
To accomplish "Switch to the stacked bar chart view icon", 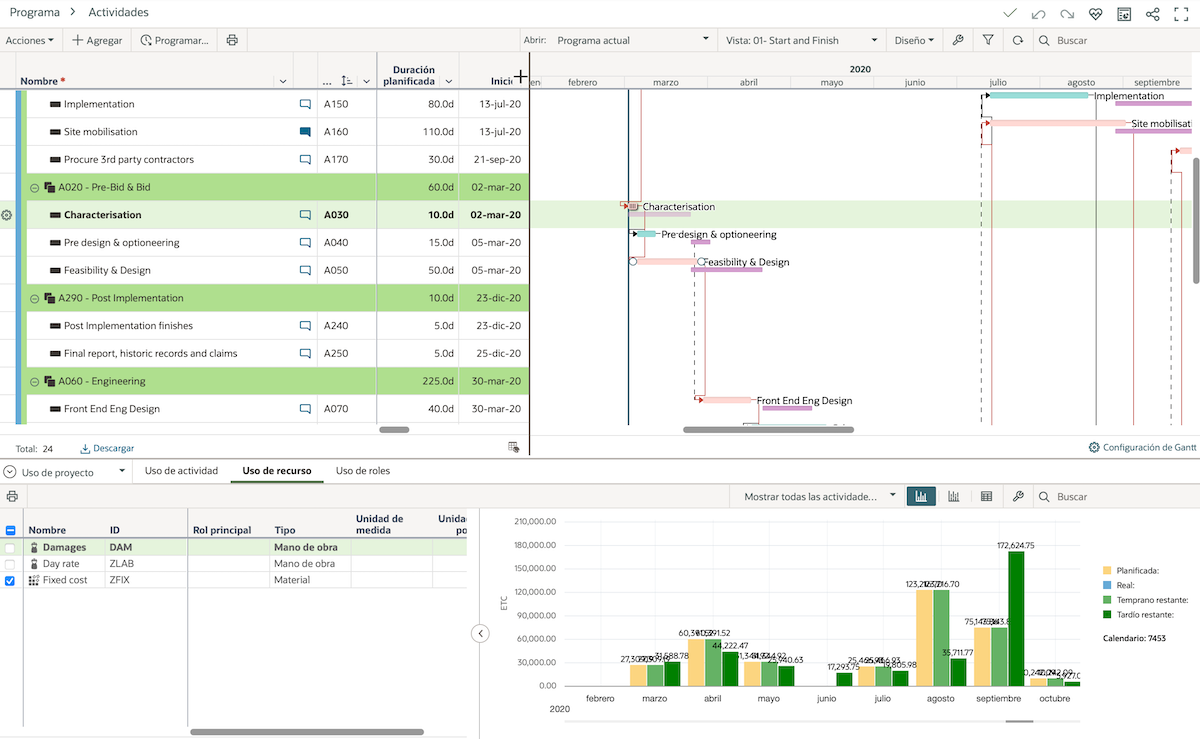I will pos(954,496).
